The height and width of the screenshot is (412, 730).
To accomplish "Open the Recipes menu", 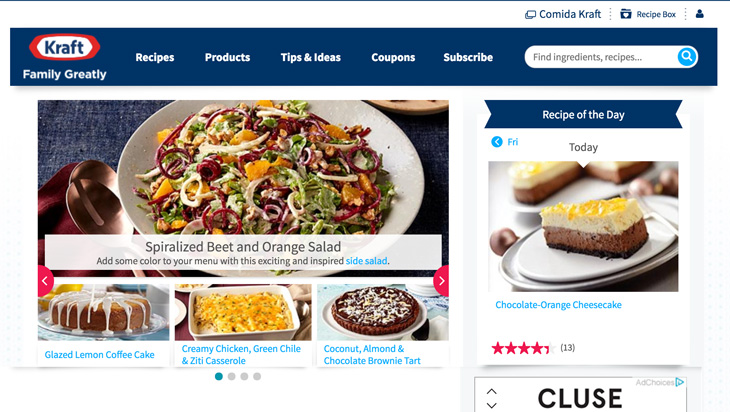I will (x=155, y=57).
